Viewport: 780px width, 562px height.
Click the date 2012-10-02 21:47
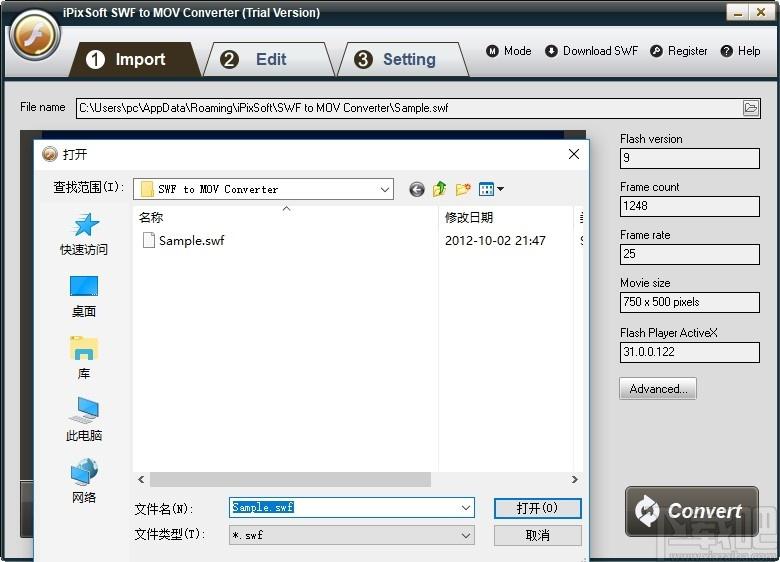(495, 241)
